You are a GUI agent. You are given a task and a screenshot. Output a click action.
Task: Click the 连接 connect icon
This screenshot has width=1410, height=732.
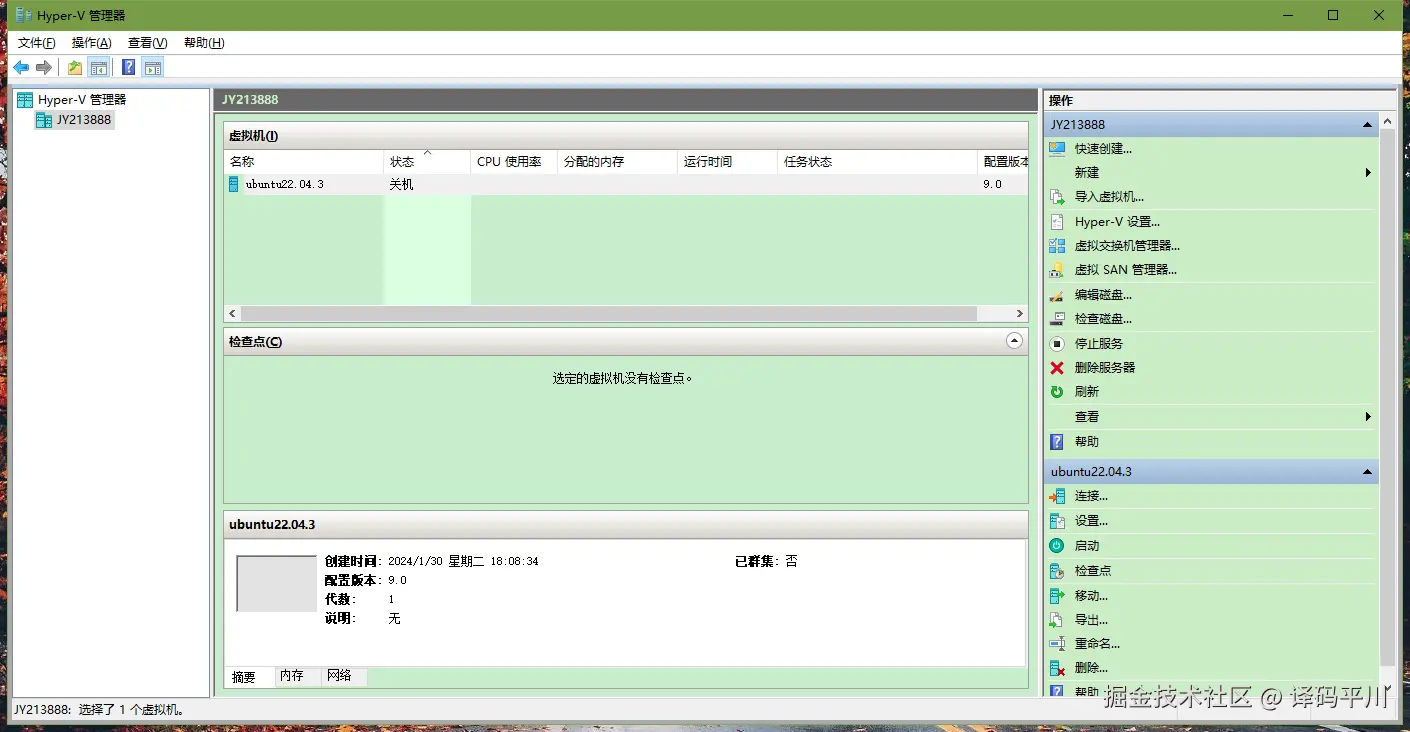point(1057,496)
